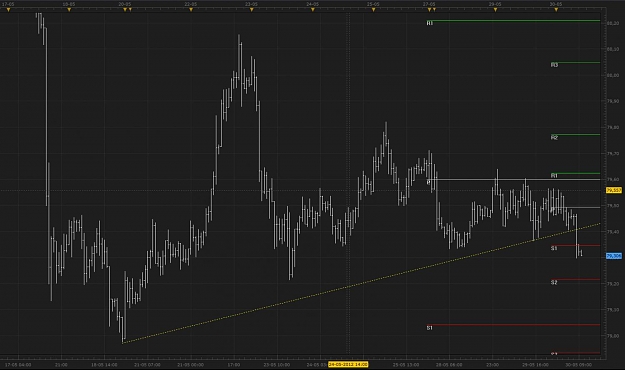
Task: Click the 79,80 price axis label
Action: (x=613, y=127)
